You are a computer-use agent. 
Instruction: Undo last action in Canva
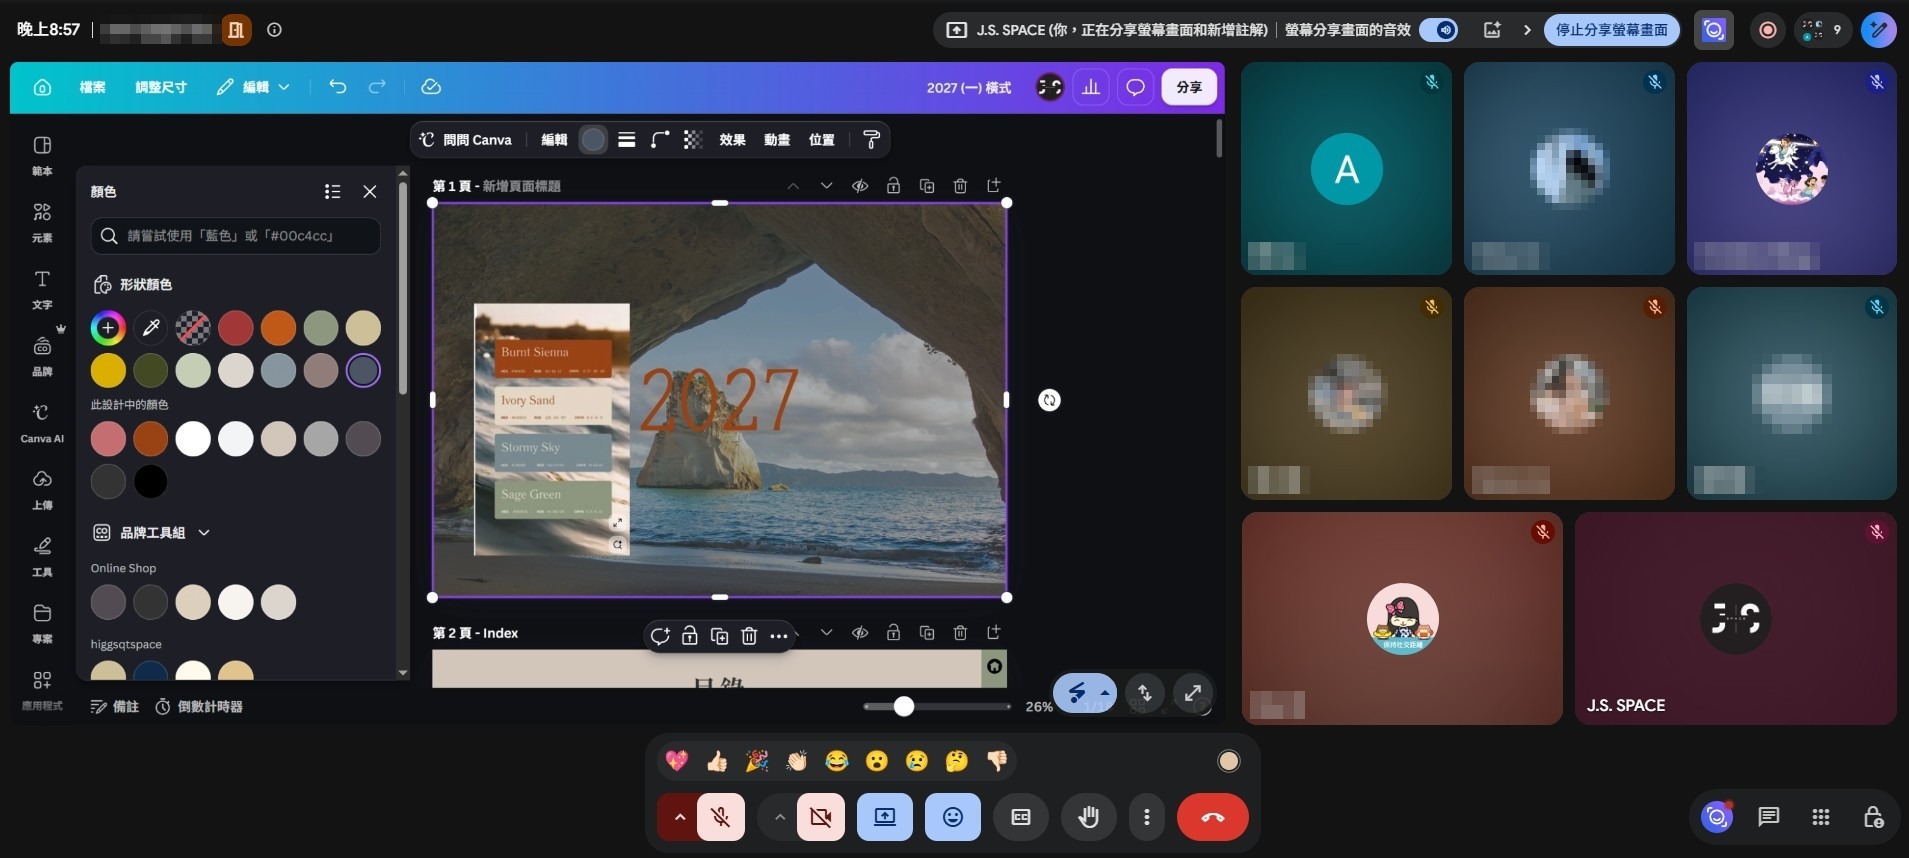coord(338,87)
